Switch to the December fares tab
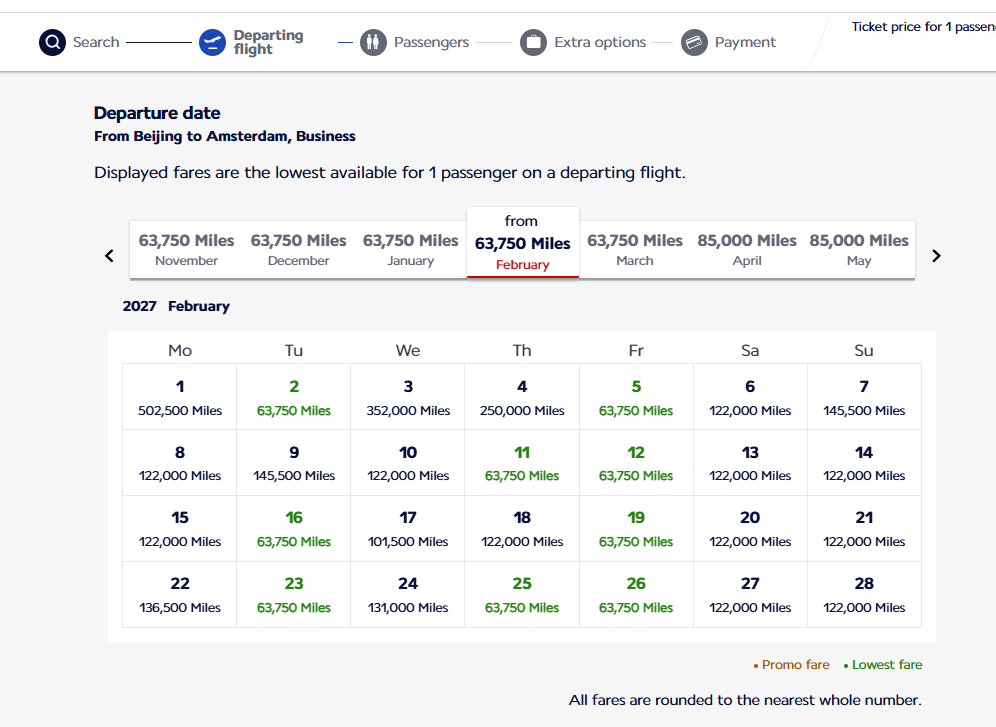The width and height of the screenshot is (996, 727). (x=299, y=250)
